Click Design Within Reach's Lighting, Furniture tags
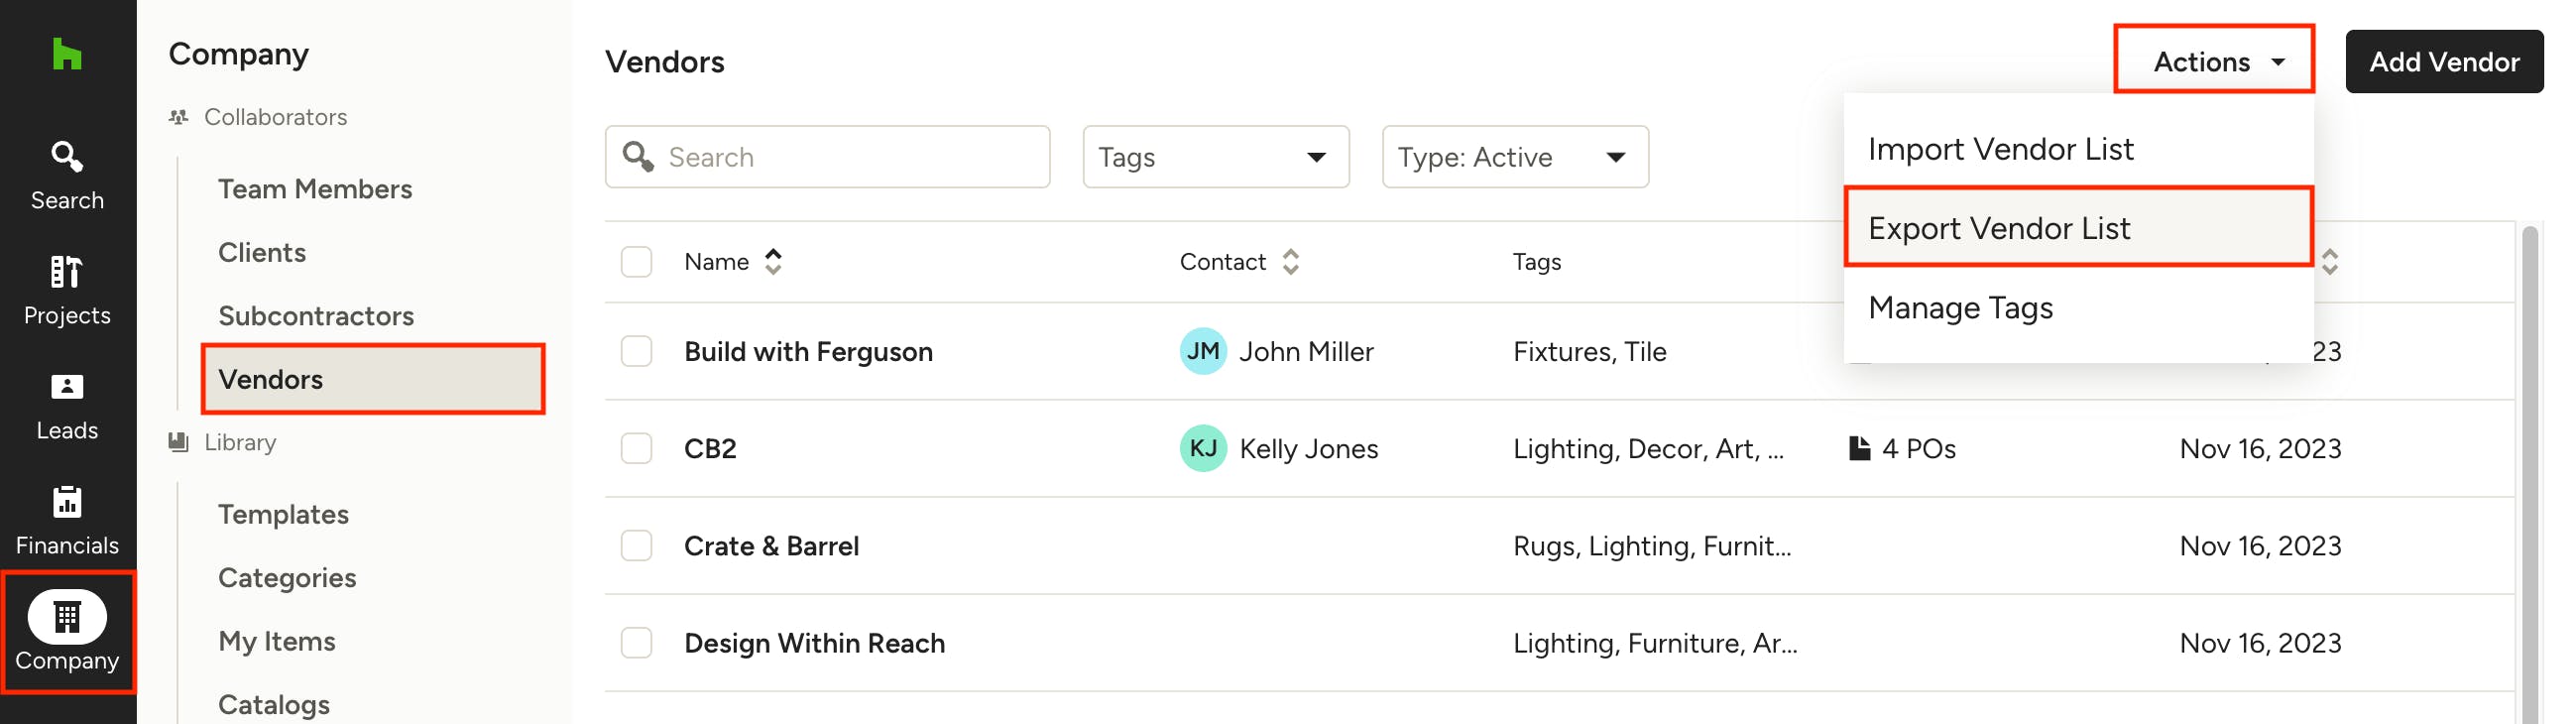 (1655, 643)
